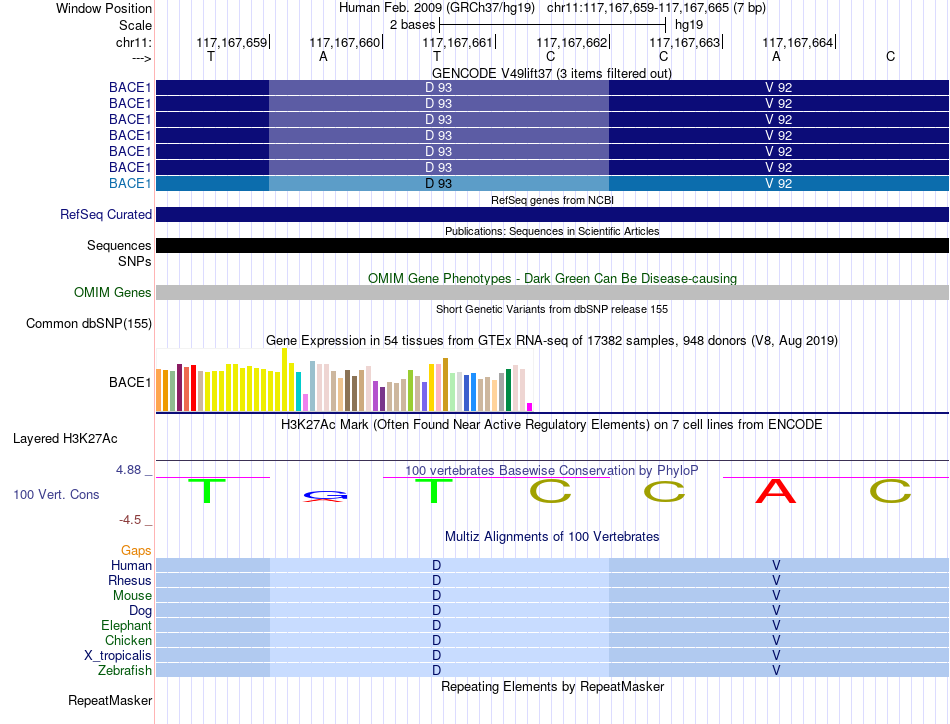
Task: Open the RefSeq Curated track label
Action: click(106, 214)
